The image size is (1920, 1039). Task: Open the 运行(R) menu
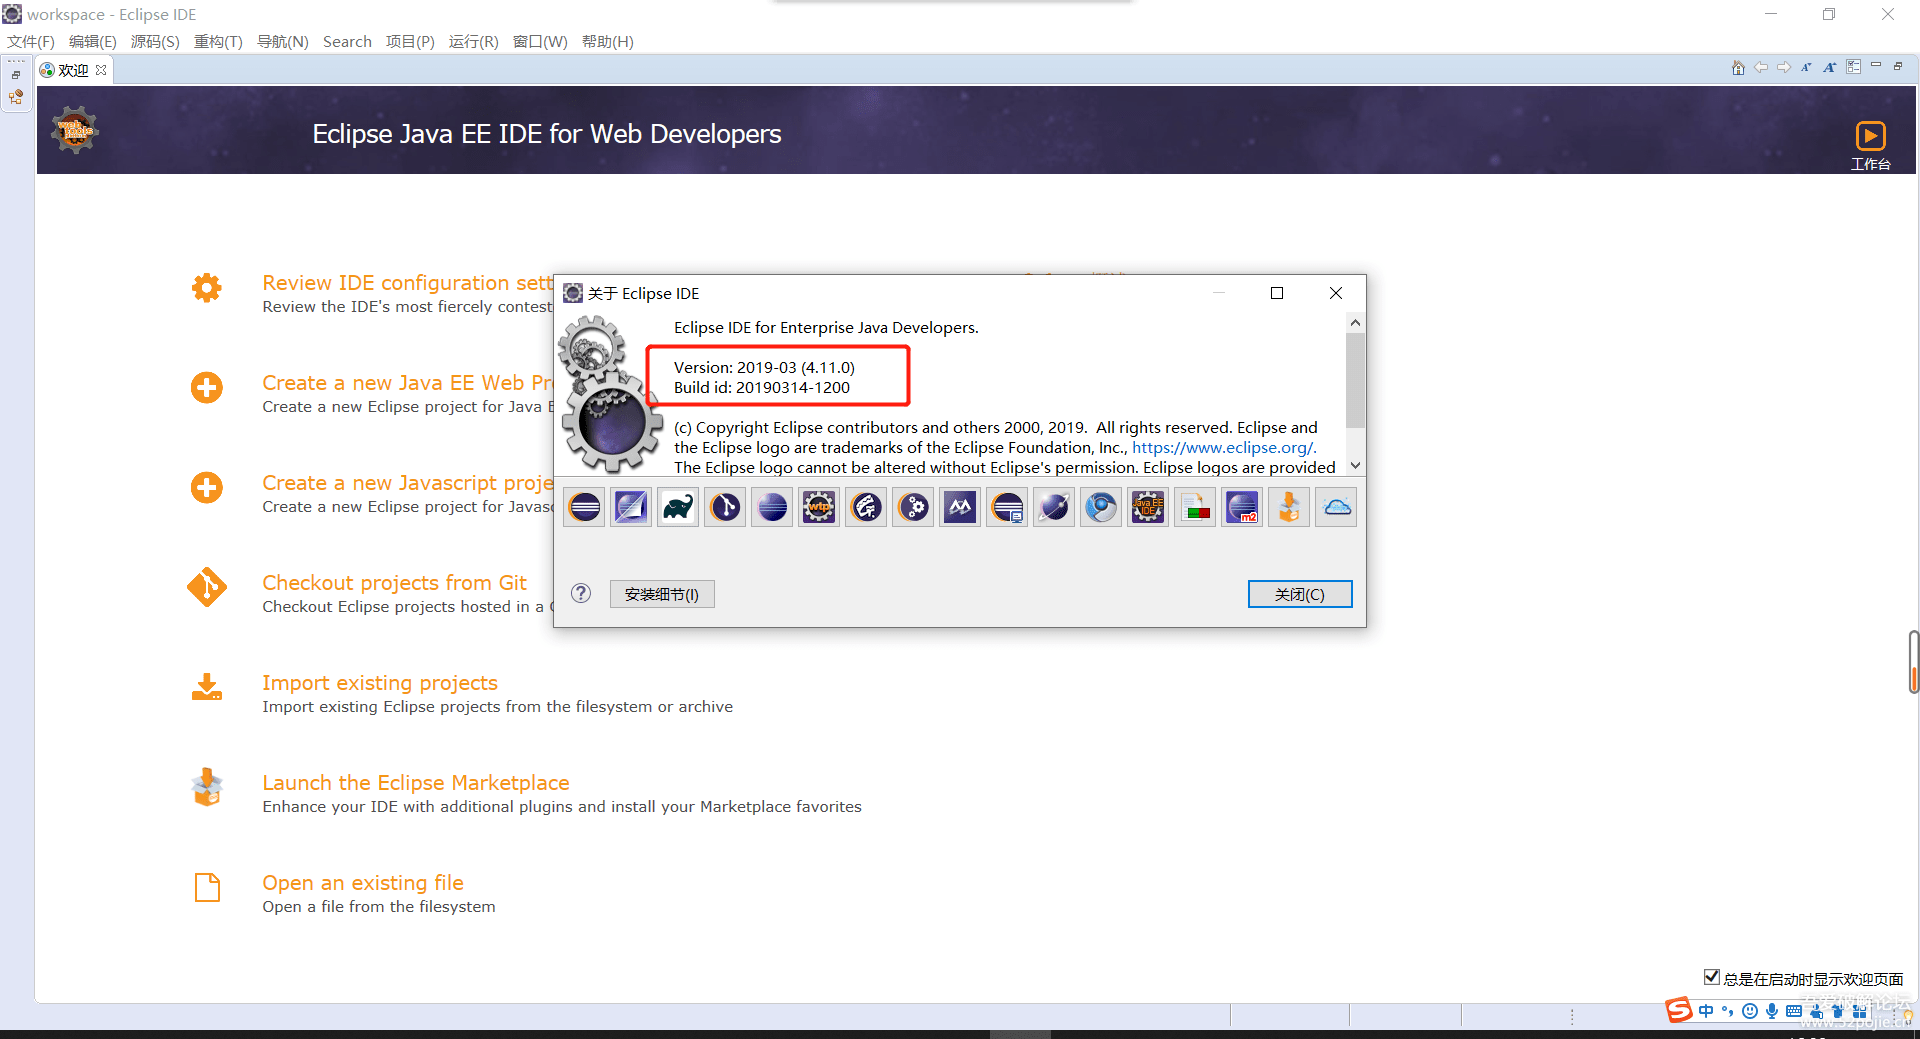[473, 41]
